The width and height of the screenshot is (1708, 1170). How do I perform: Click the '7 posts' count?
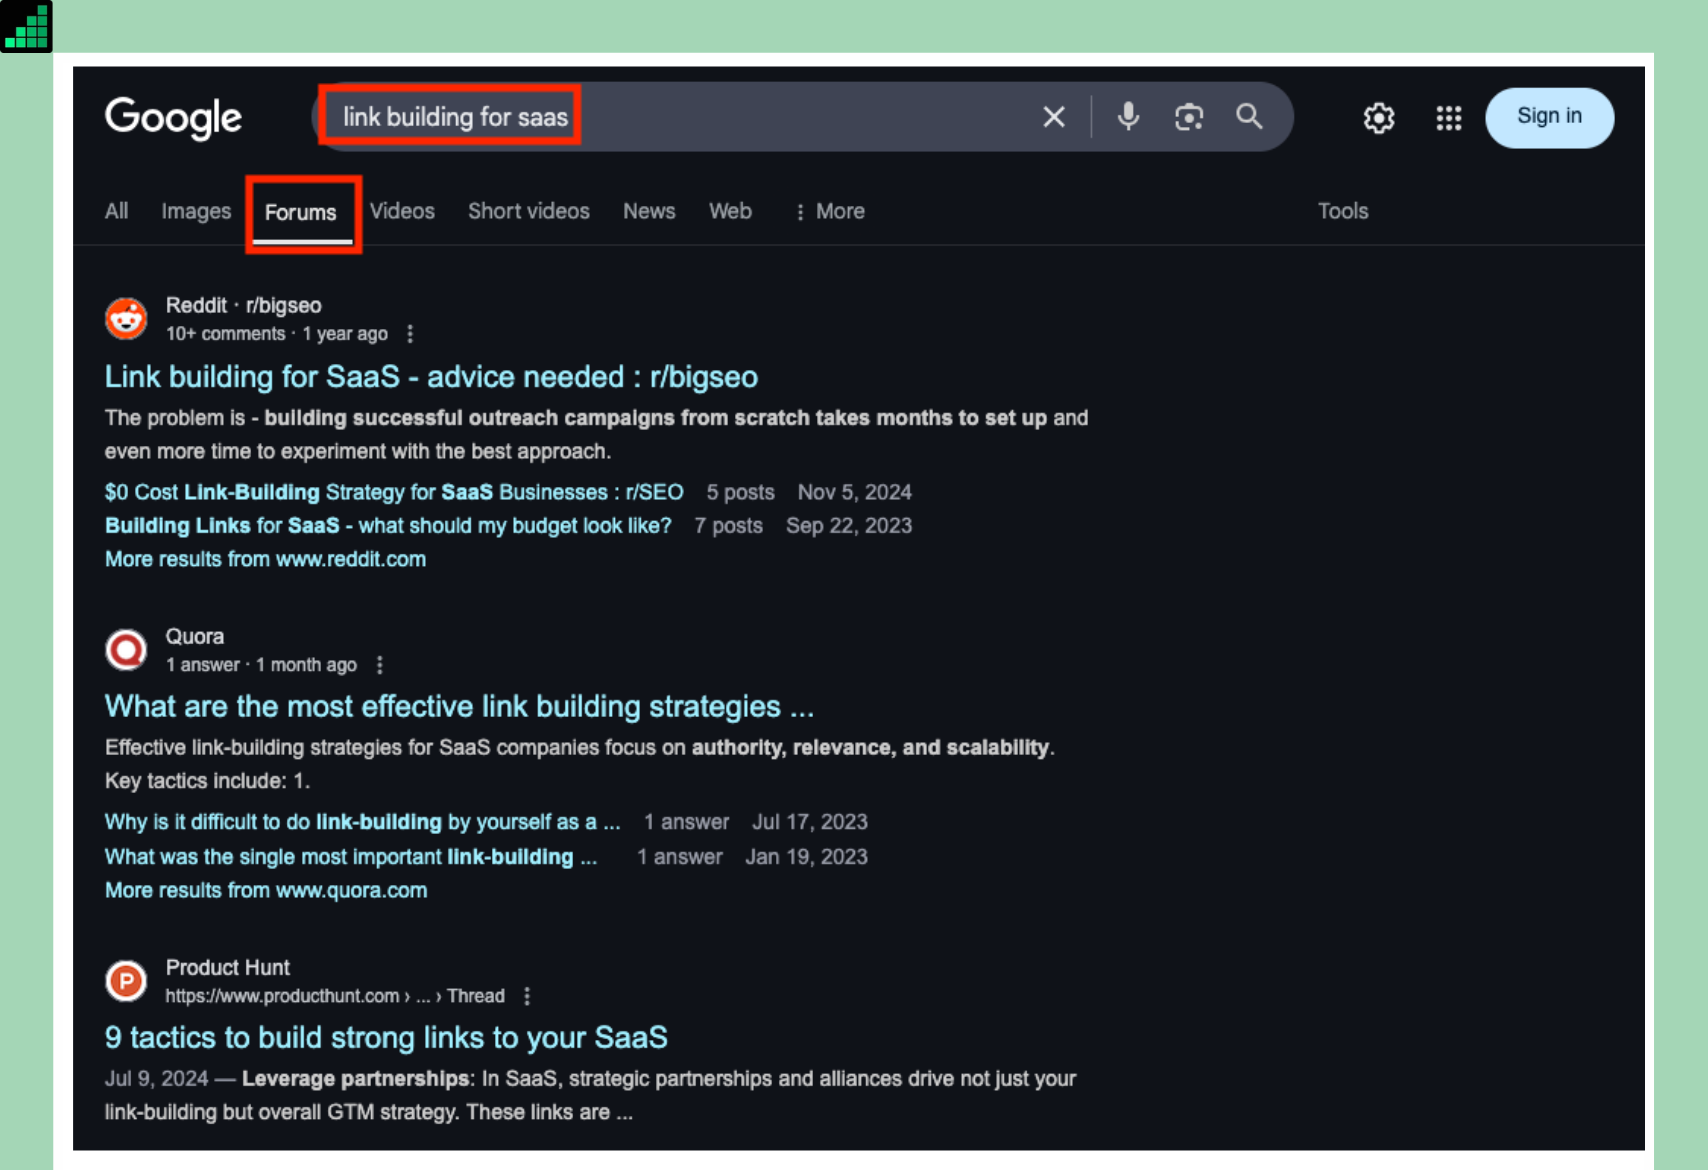pyautogui.click(x=728, y=526)
